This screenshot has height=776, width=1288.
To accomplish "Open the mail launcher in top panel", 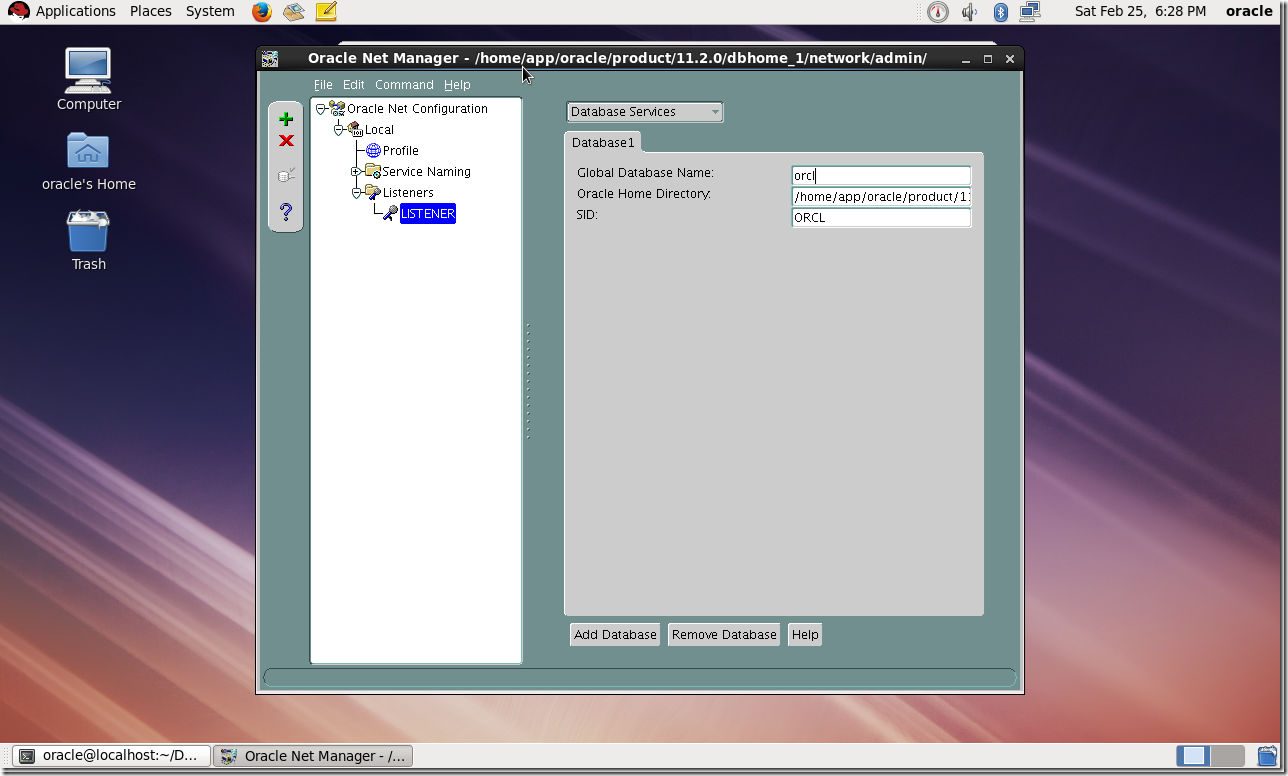I will tap(293, 12).
